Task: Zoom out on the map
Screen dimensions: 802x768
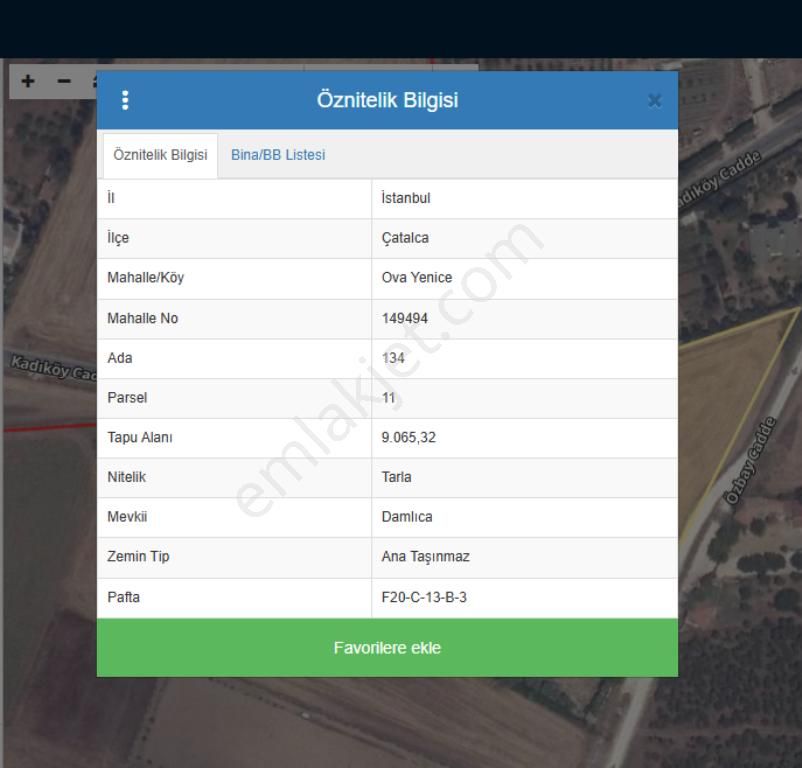Action: pos(64,81)
